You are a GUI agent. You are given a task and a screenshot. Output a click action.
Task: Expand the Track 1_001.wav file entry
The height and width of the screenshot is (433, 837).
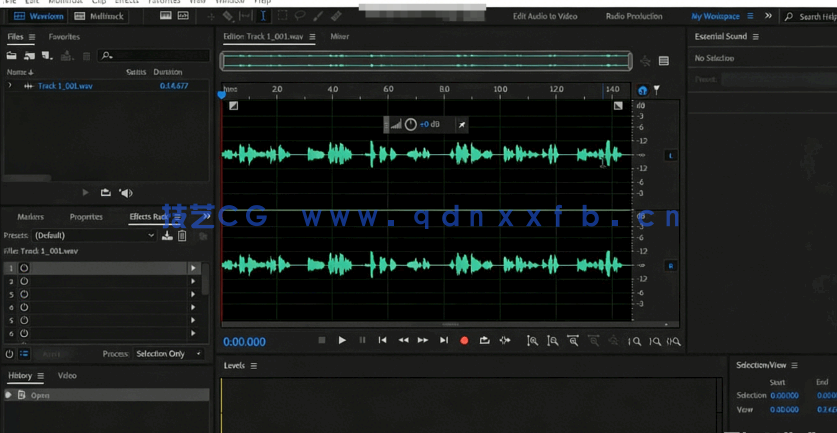tap(10, 86)
